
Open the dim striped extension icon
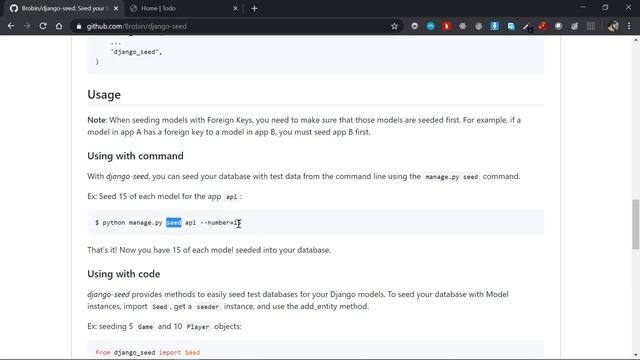click(x=590, y=26)
